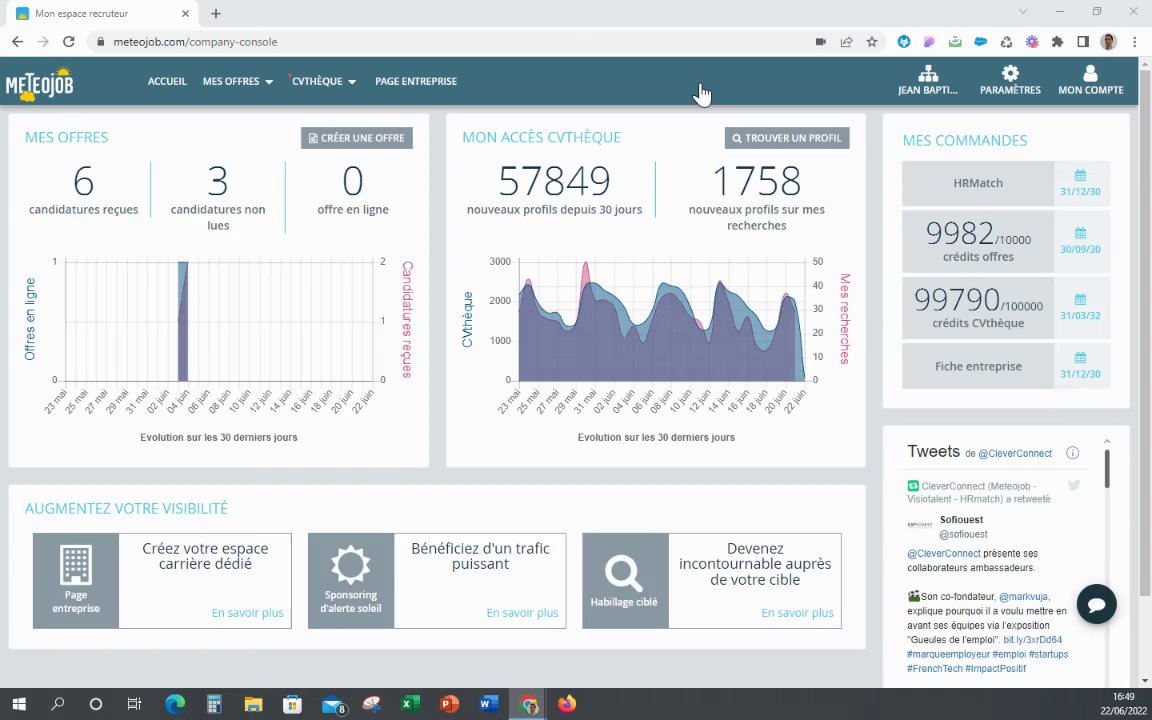Open the Paramètres gear icon
Screen dimensions: 1152x720
(1010, 73)
